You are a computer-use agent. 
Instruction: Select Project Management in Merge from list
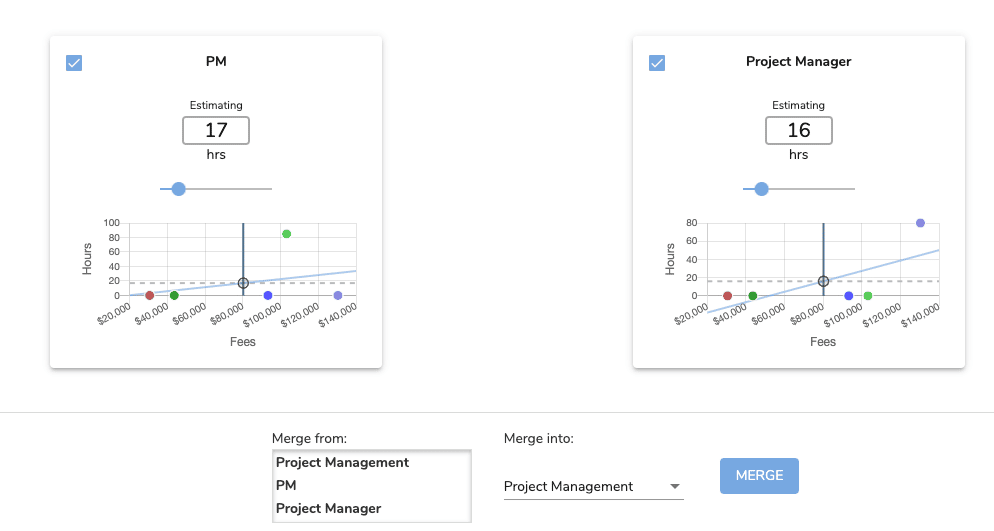[342, 463]
